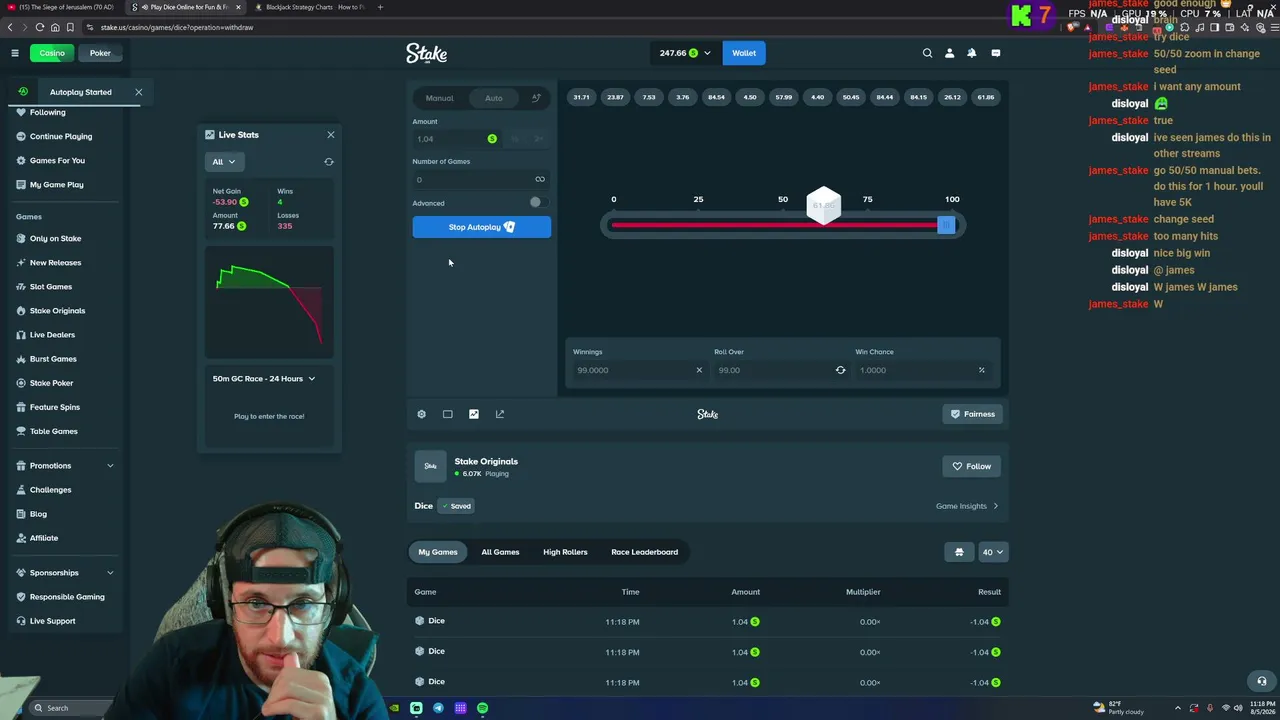Click the blue roll-over slider handle
This screenshot has height=720, width=1280.
(946, 225)
